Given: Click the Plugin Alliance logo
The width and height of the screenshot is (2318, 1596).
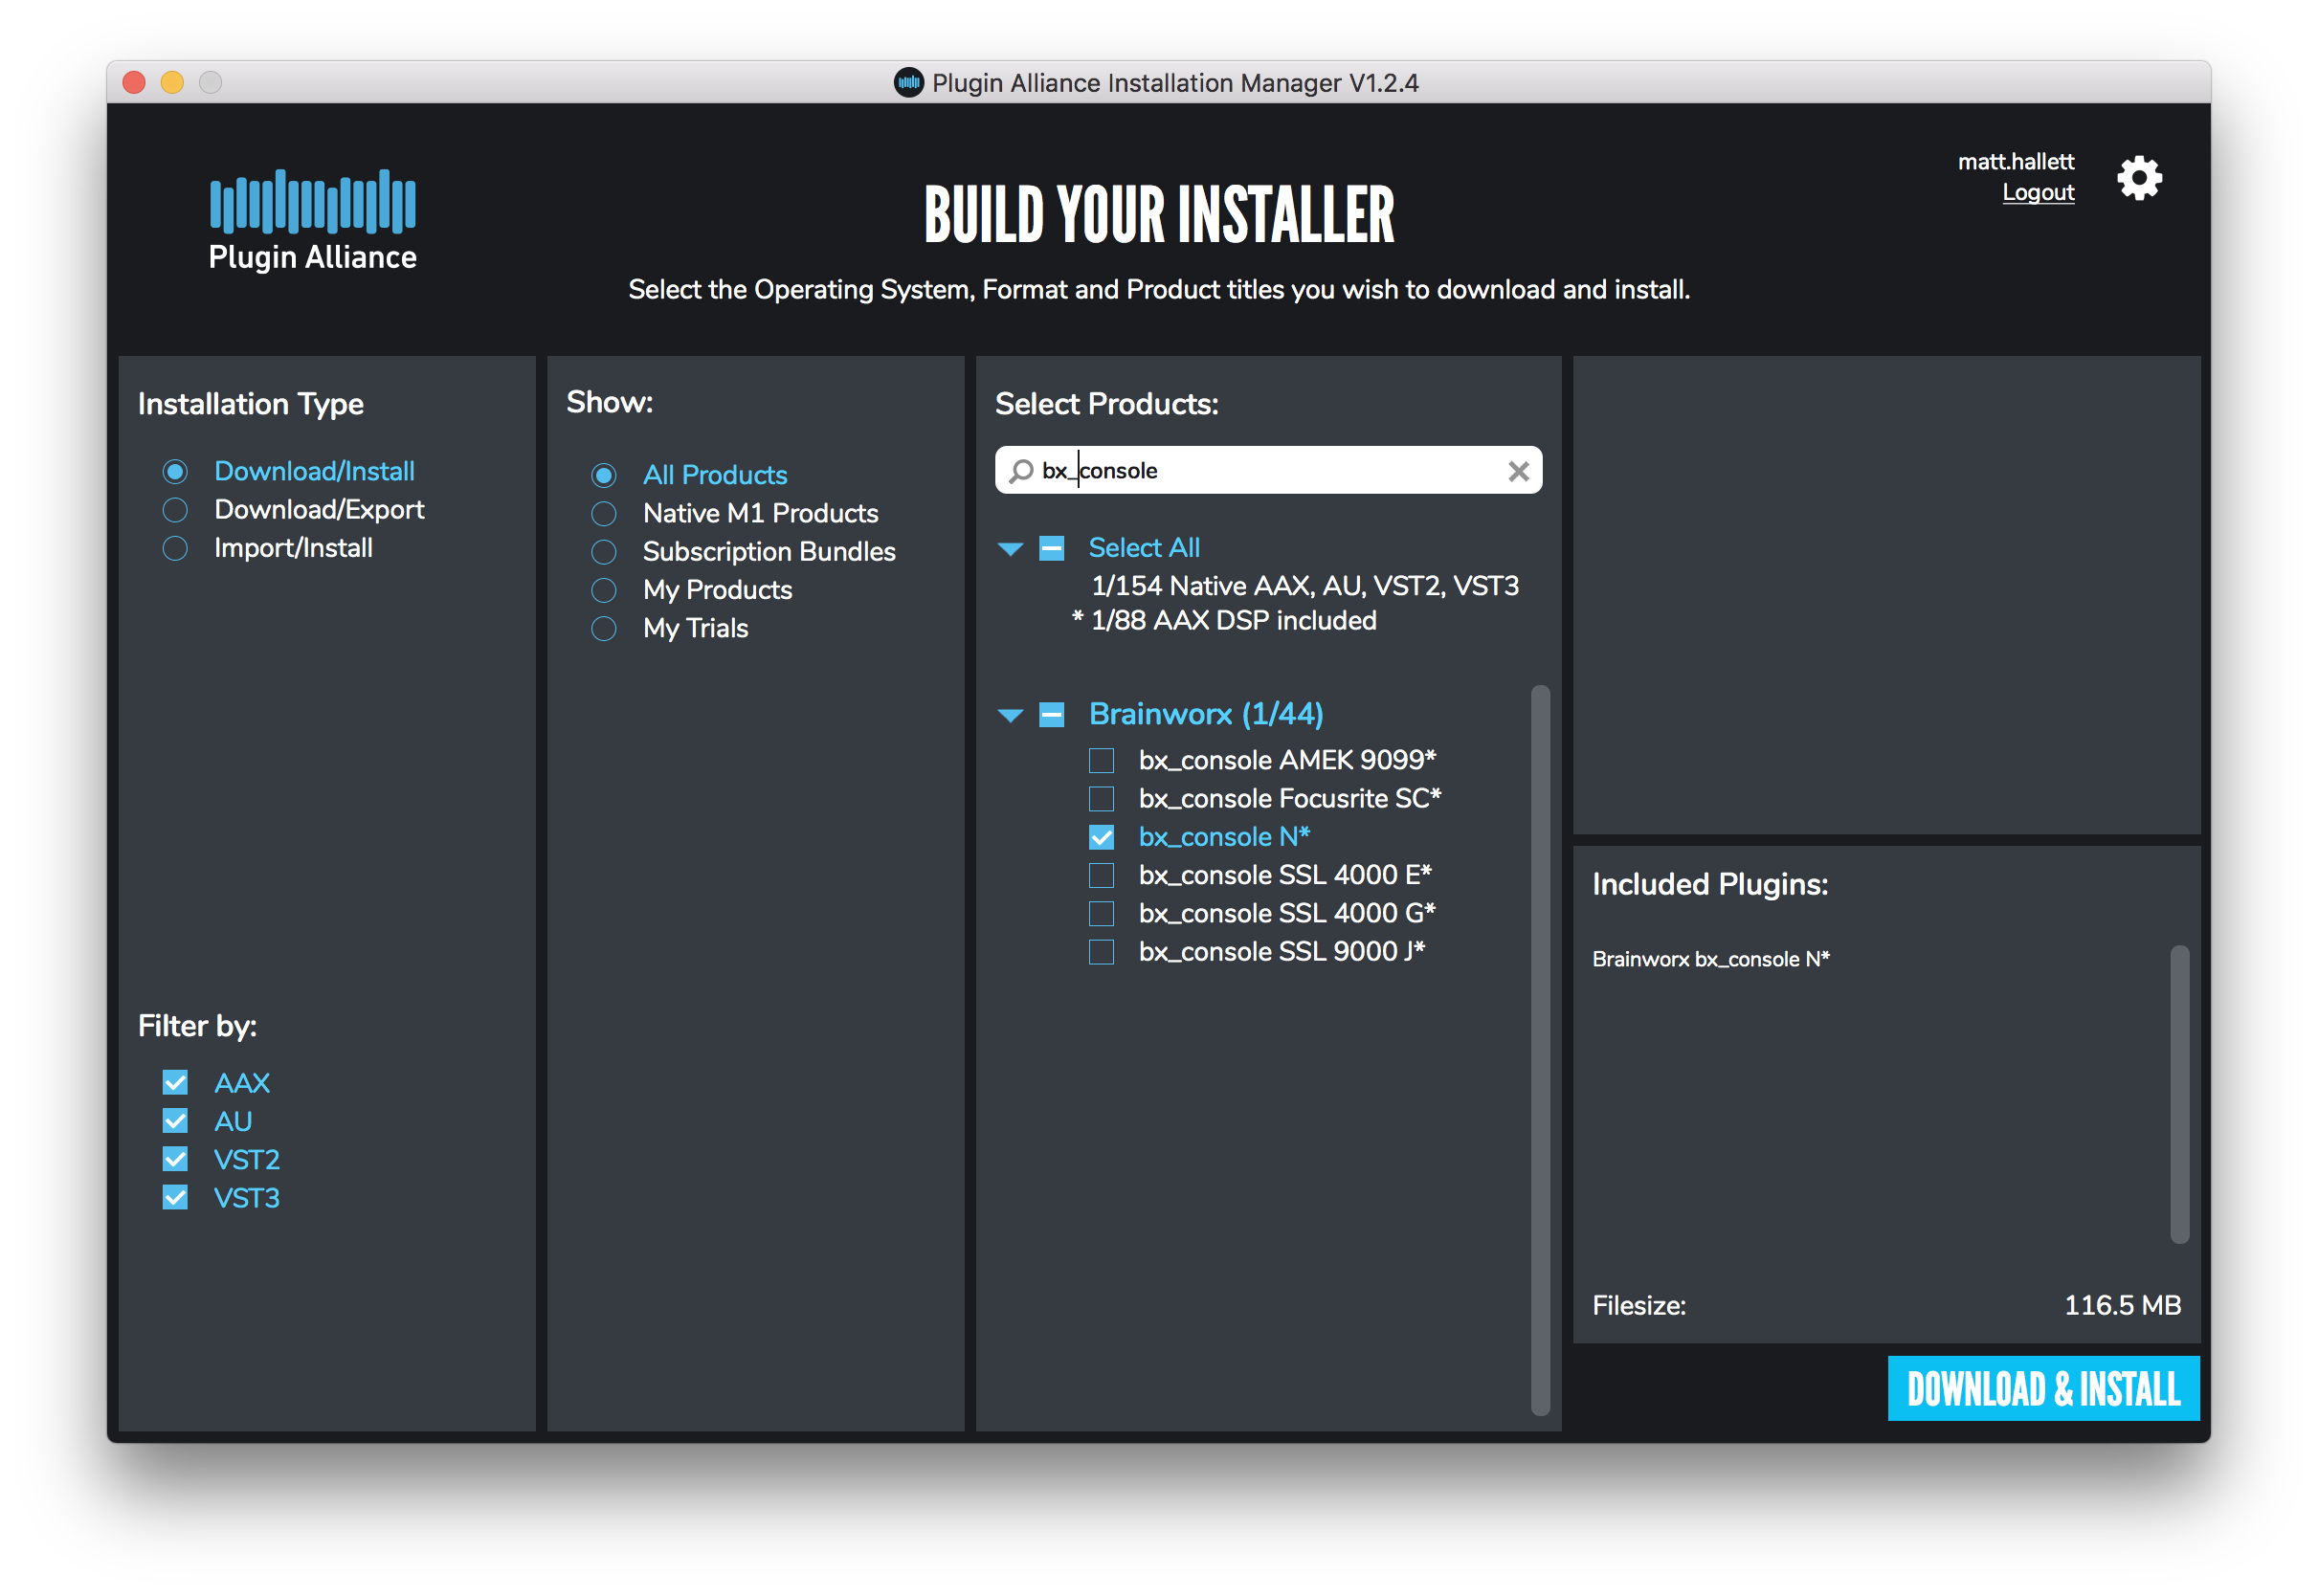Looking at the screenshot, I should point(312,220).
